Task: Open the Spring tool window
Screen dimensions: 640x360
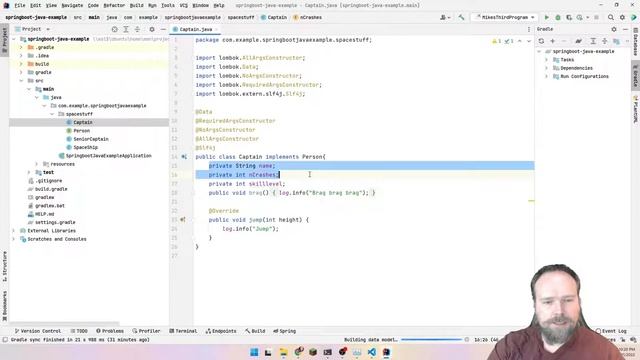Action: (x=284, y=331)
